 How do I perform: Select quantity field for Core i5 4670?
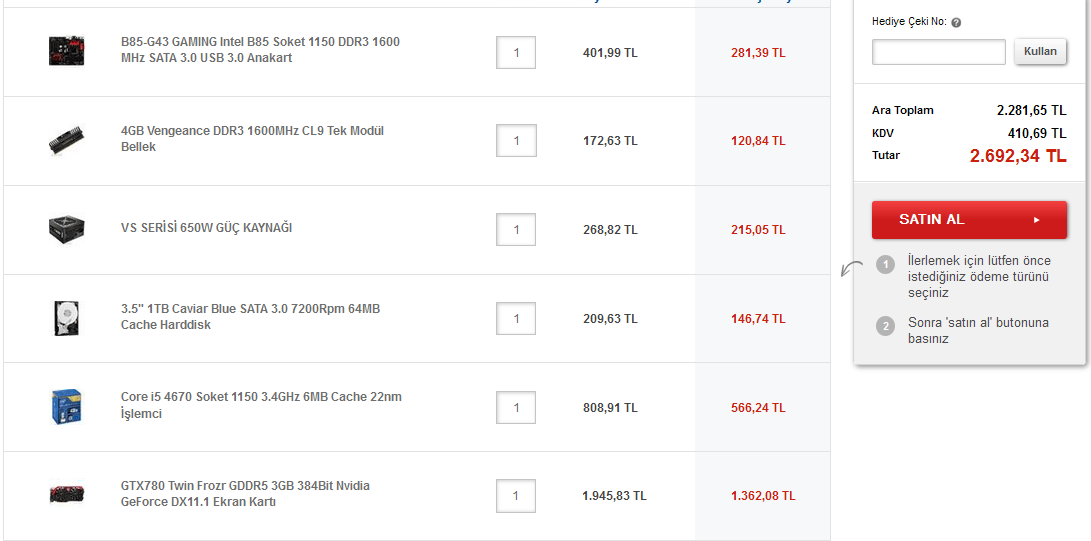tap(516, 408)
